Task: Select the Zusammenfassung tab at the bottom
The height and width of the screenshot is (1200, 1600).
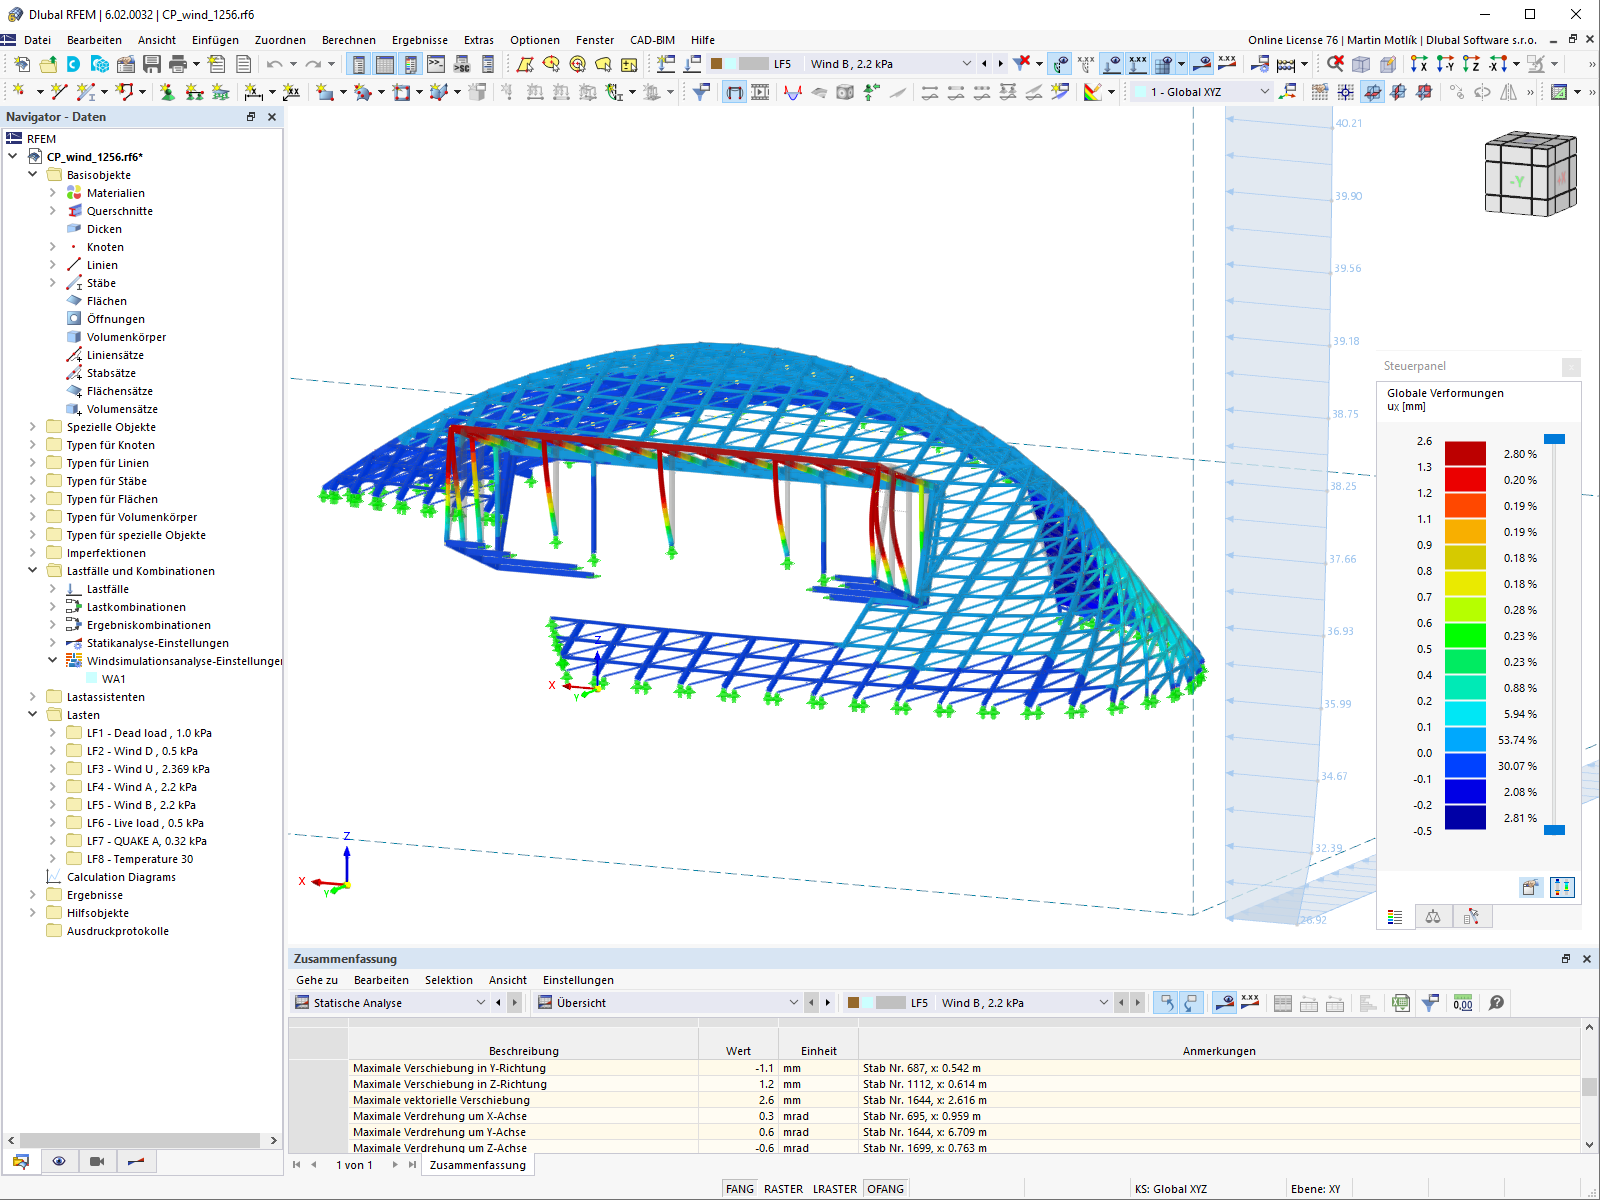Action: pos(478,1165)
